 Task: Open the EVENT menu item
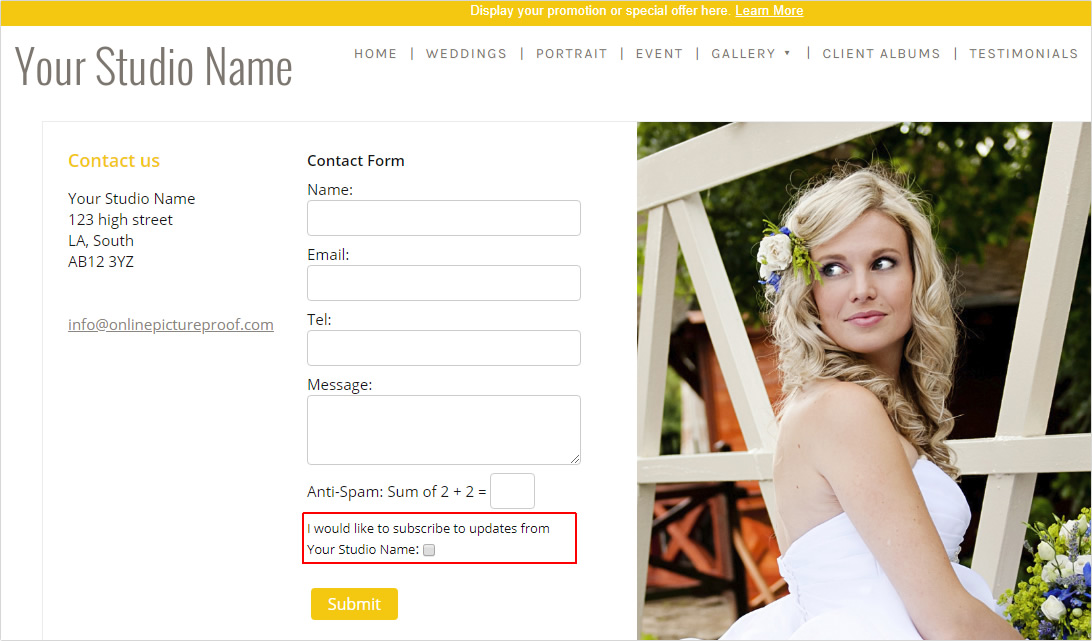pos(659,54)
